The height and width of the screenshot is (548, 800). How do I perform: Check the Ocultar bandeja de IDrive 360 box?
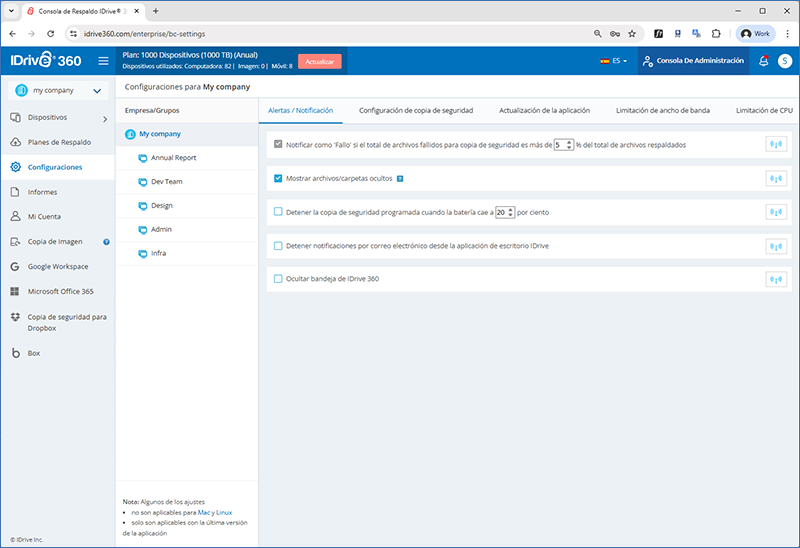pyautogui.click(x=278, y=279)
